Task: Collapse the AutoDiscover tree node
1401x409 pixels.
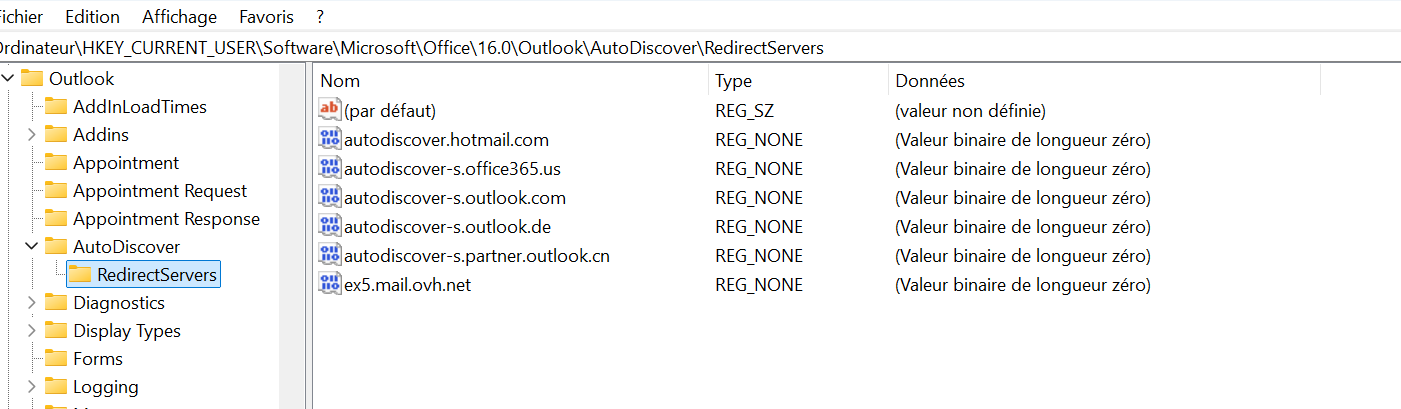Action: pyautogui.click(x=32, y=246)
